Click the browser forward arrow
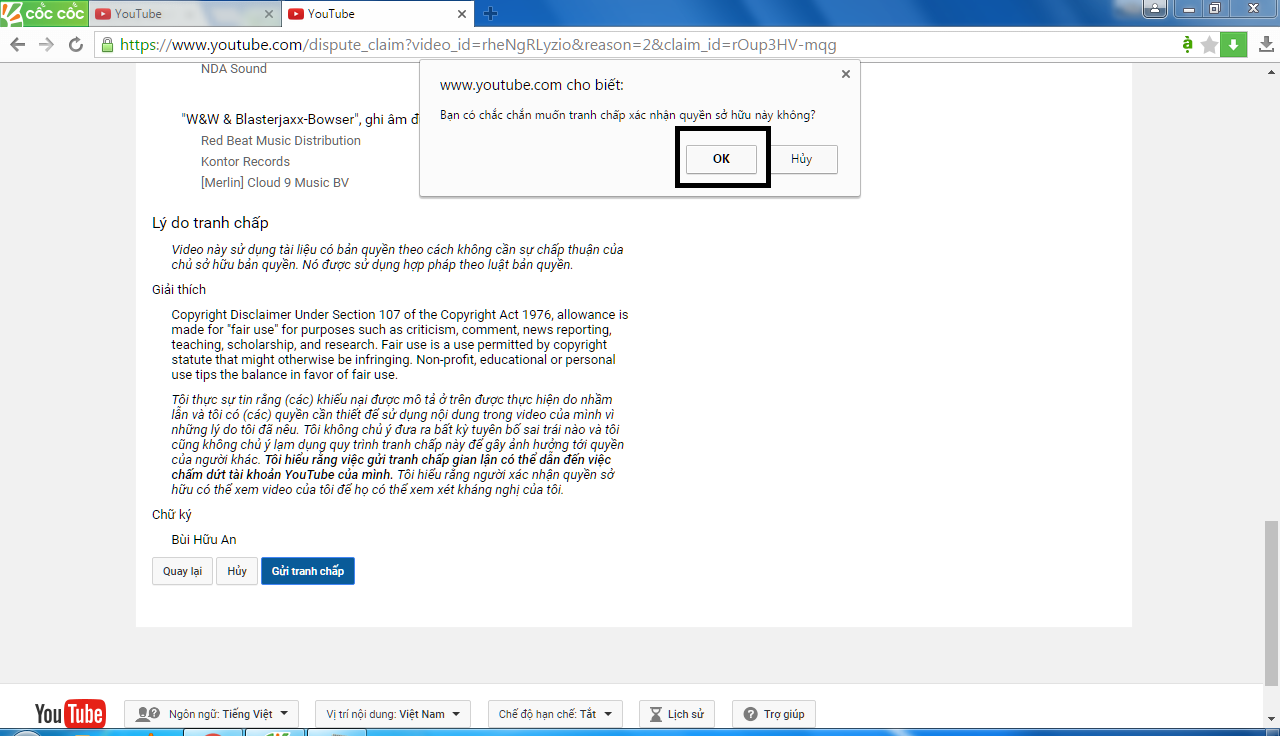This screenshot has width=1280, height=736. coord(46,45)
